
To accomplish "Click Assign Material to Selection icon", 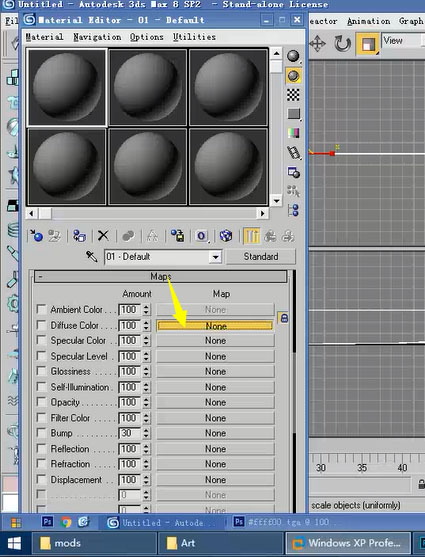I will (79, 236).
